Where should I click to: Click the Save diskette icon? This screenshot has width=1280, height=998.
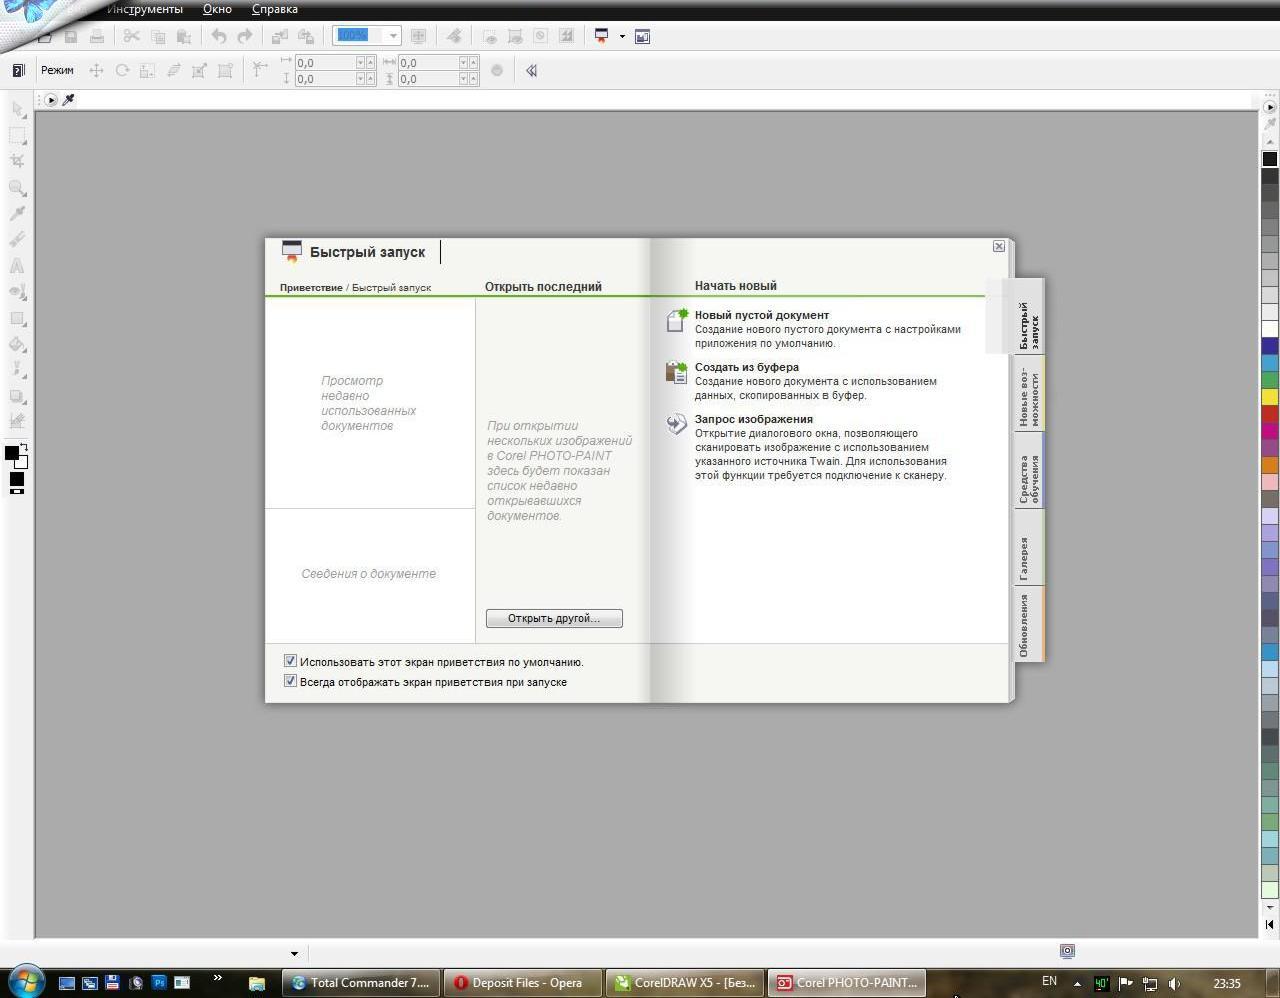70,36
